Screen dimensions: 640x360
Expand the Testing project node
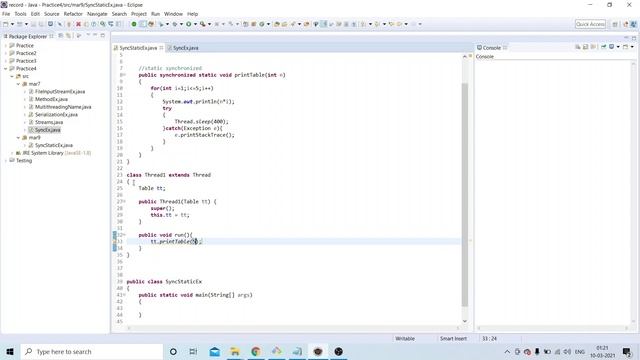point(6,161)
